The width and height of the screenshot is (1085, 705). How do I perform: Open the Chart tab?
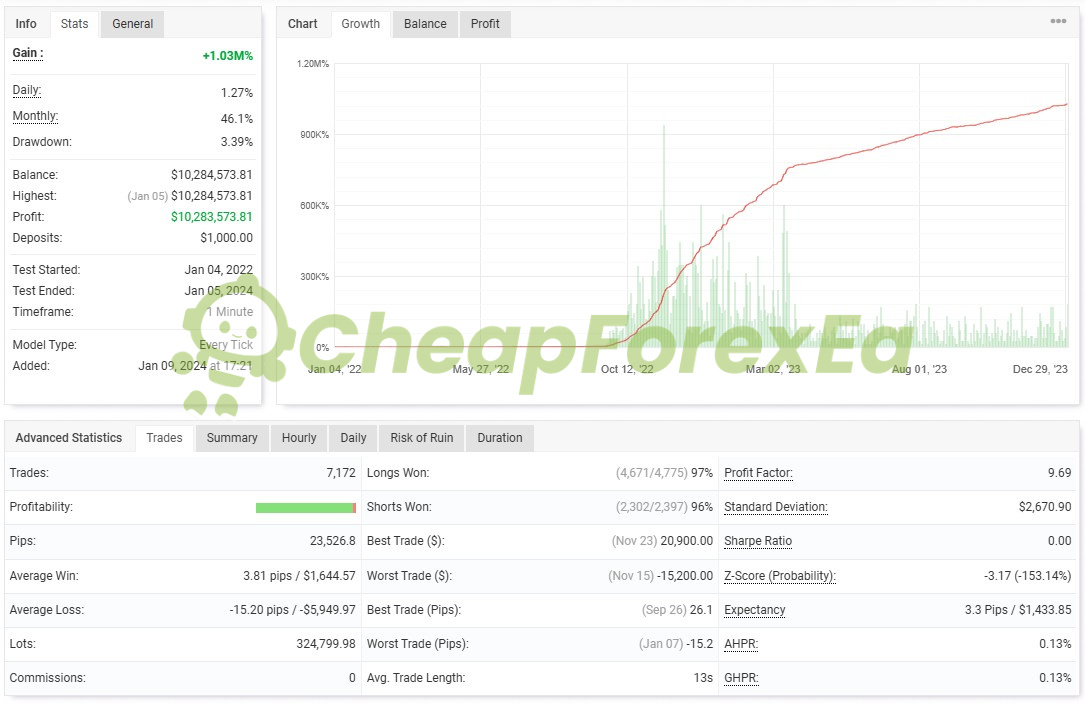302,24
